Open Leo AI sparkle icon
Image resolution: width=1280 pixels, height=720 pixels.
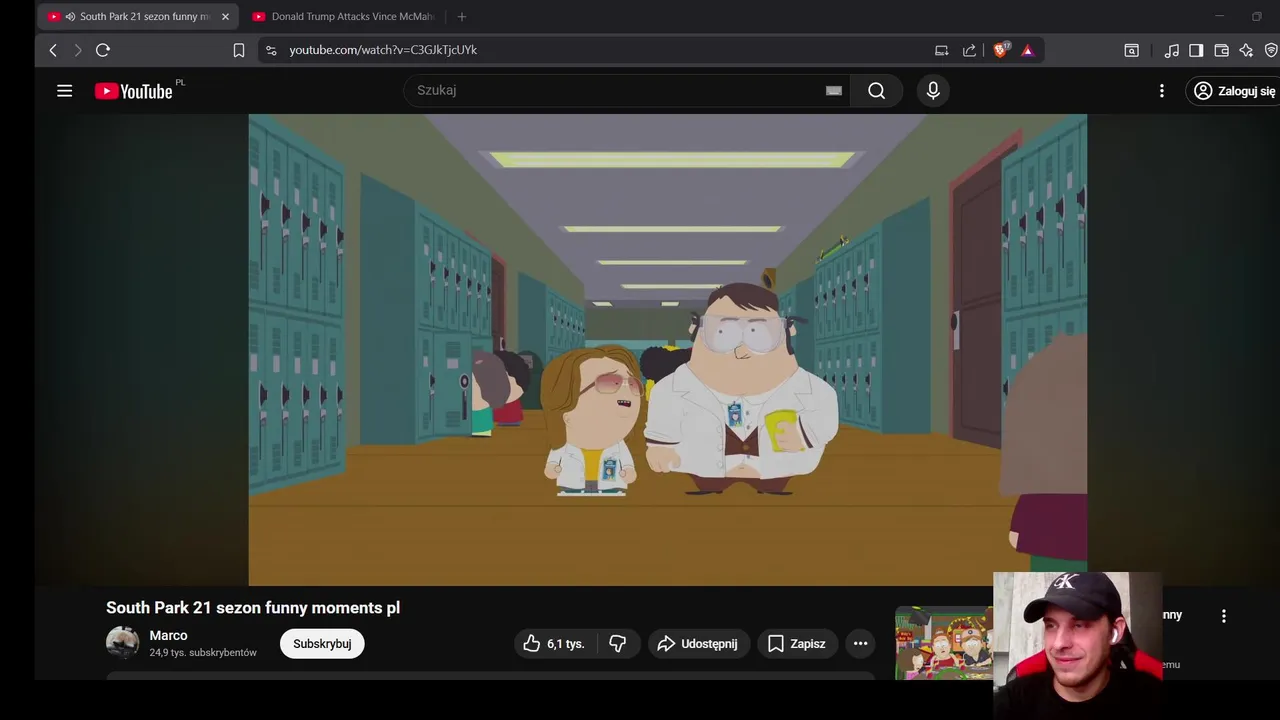1246,50
